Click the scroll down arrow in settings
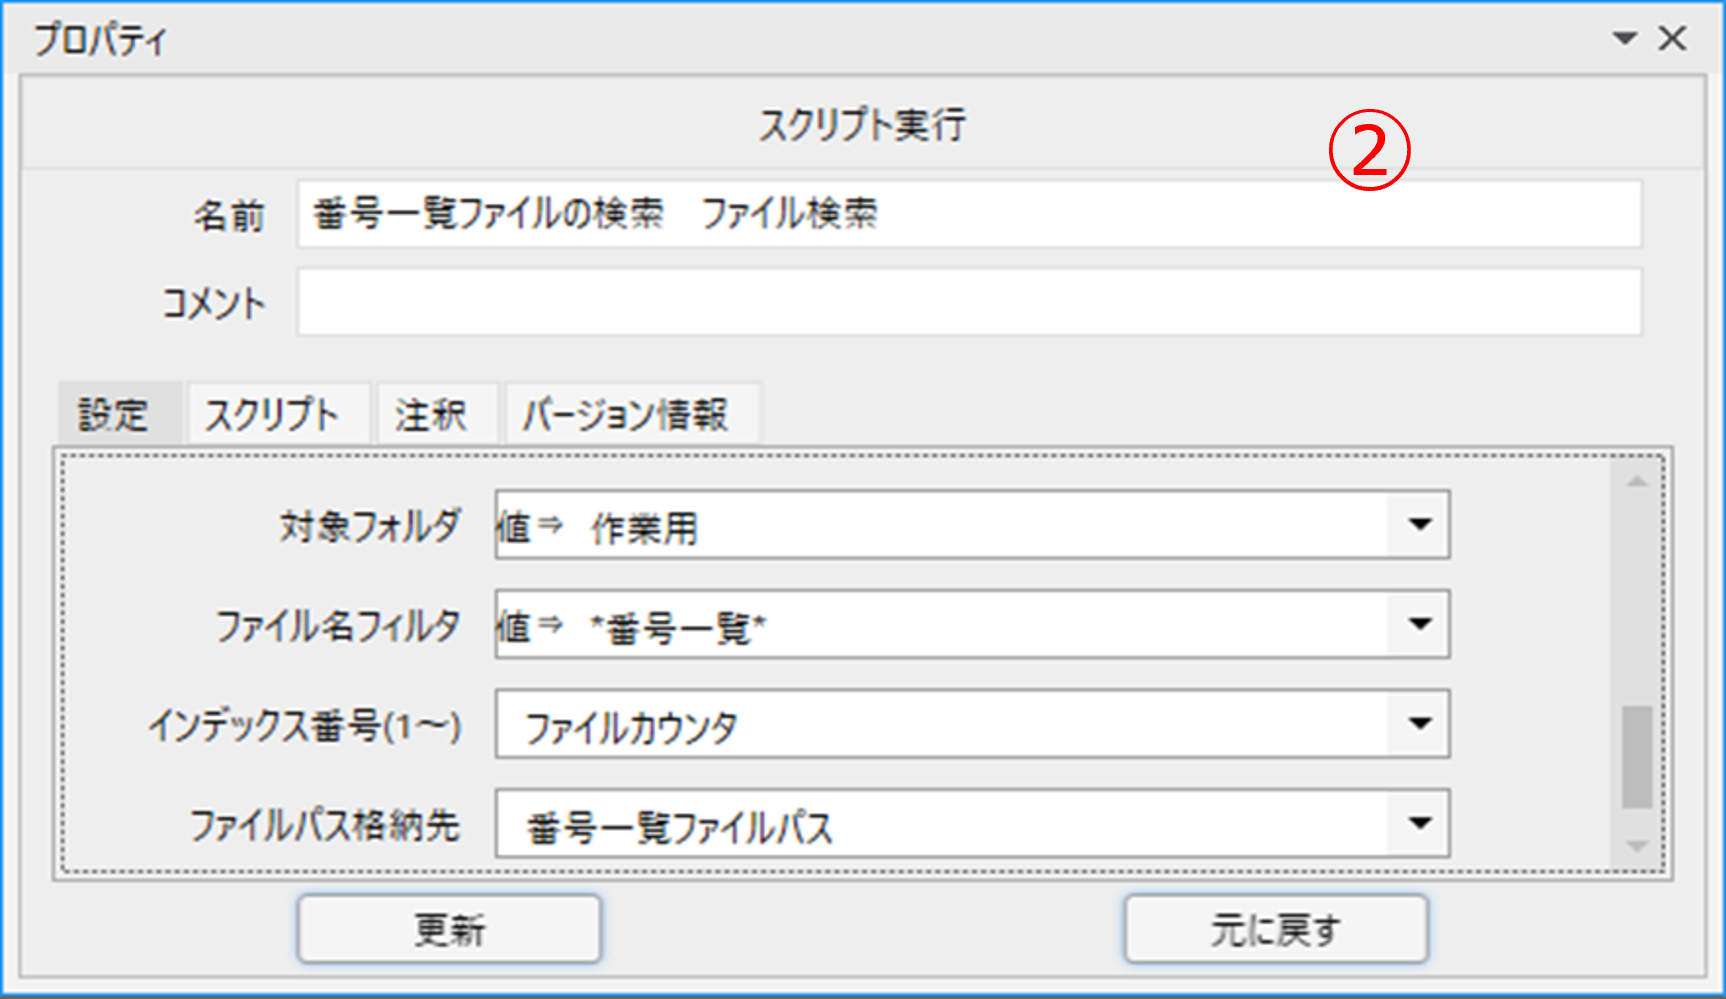The image size is (1726, 999). pos(1636,846)
